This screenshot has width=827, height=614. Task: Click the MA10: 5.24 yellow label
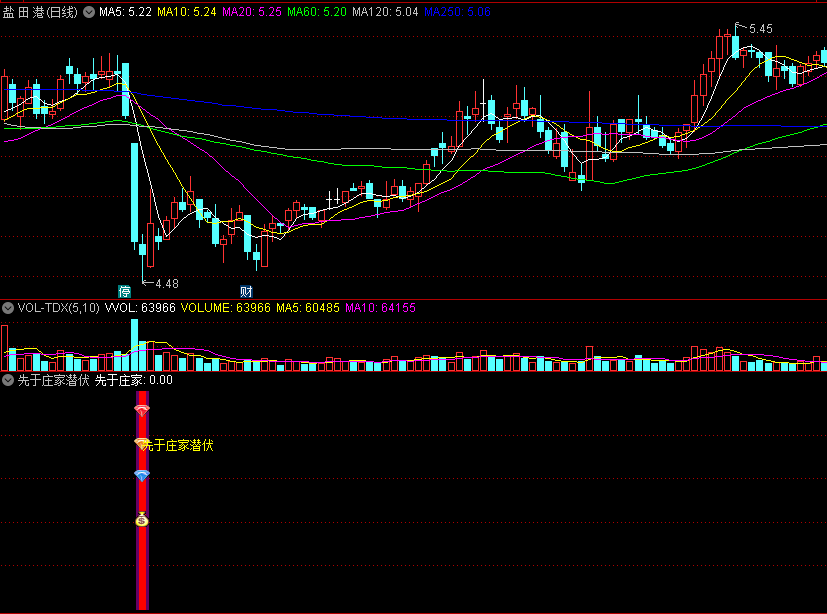[x=187, y=12]
